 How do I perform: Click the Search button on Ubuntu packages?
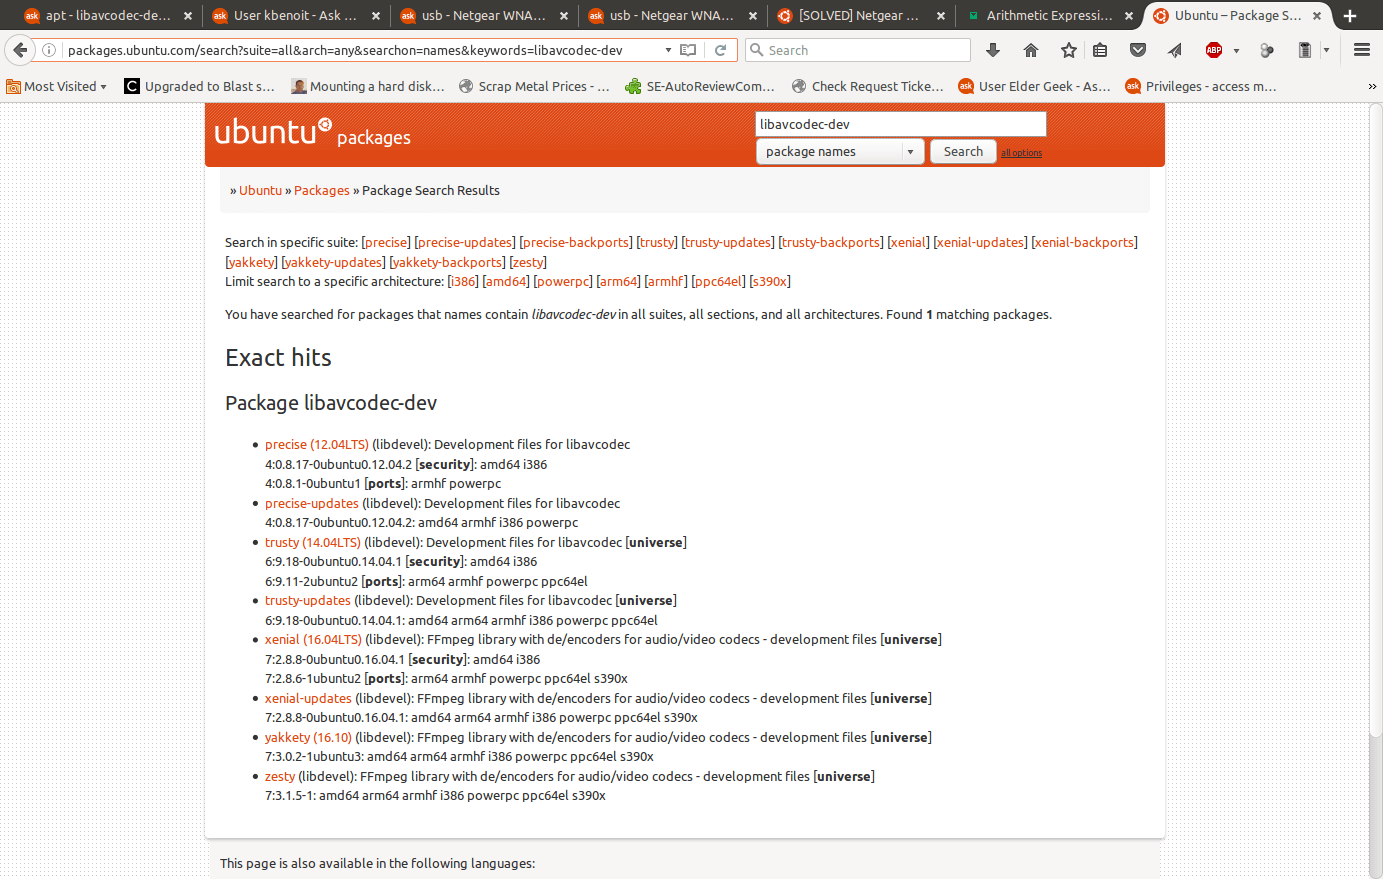coord(963,152)
